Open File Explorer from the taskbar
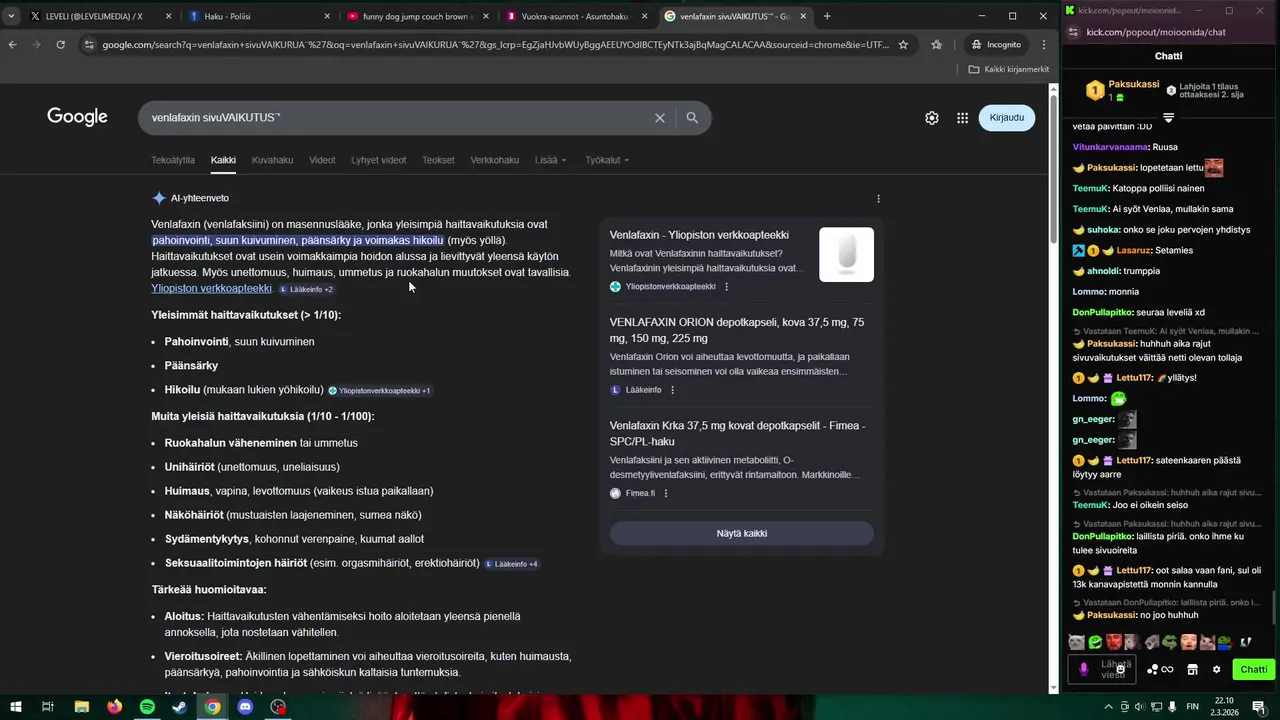Image resolution: width=1280 pixels, height=720 pixels. pos(81,707)
